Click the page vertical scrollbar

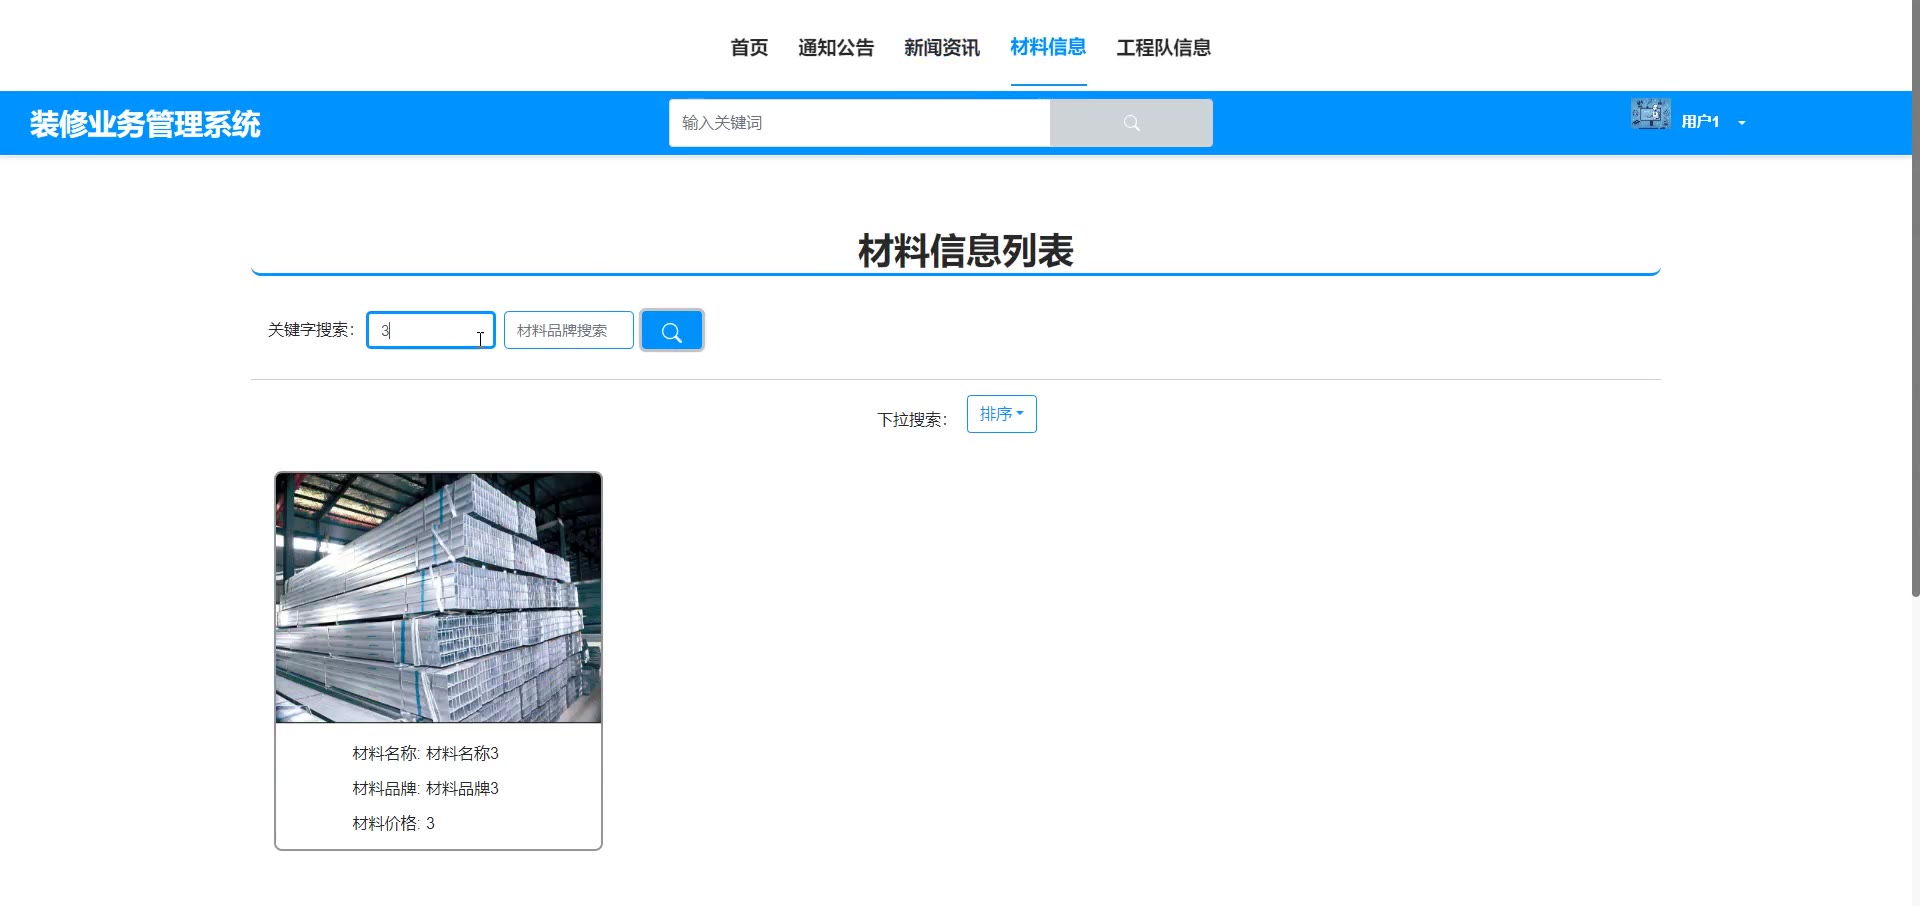1915,300
